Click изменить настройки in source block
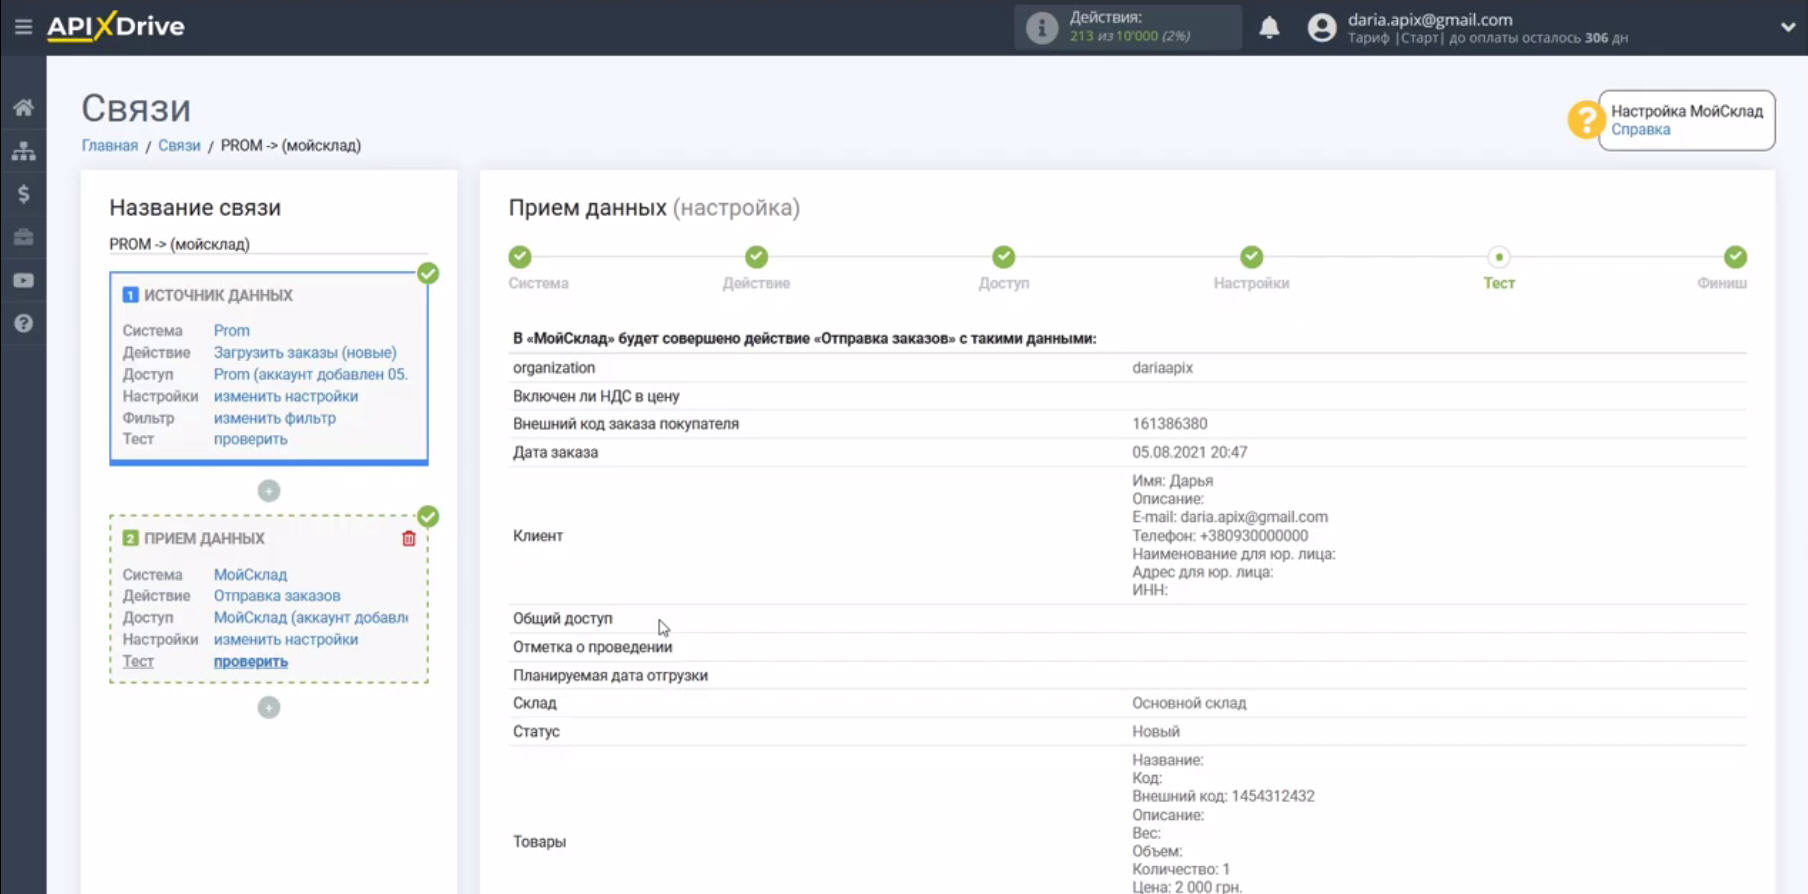 pyautogui.click(x=286, y=396)
